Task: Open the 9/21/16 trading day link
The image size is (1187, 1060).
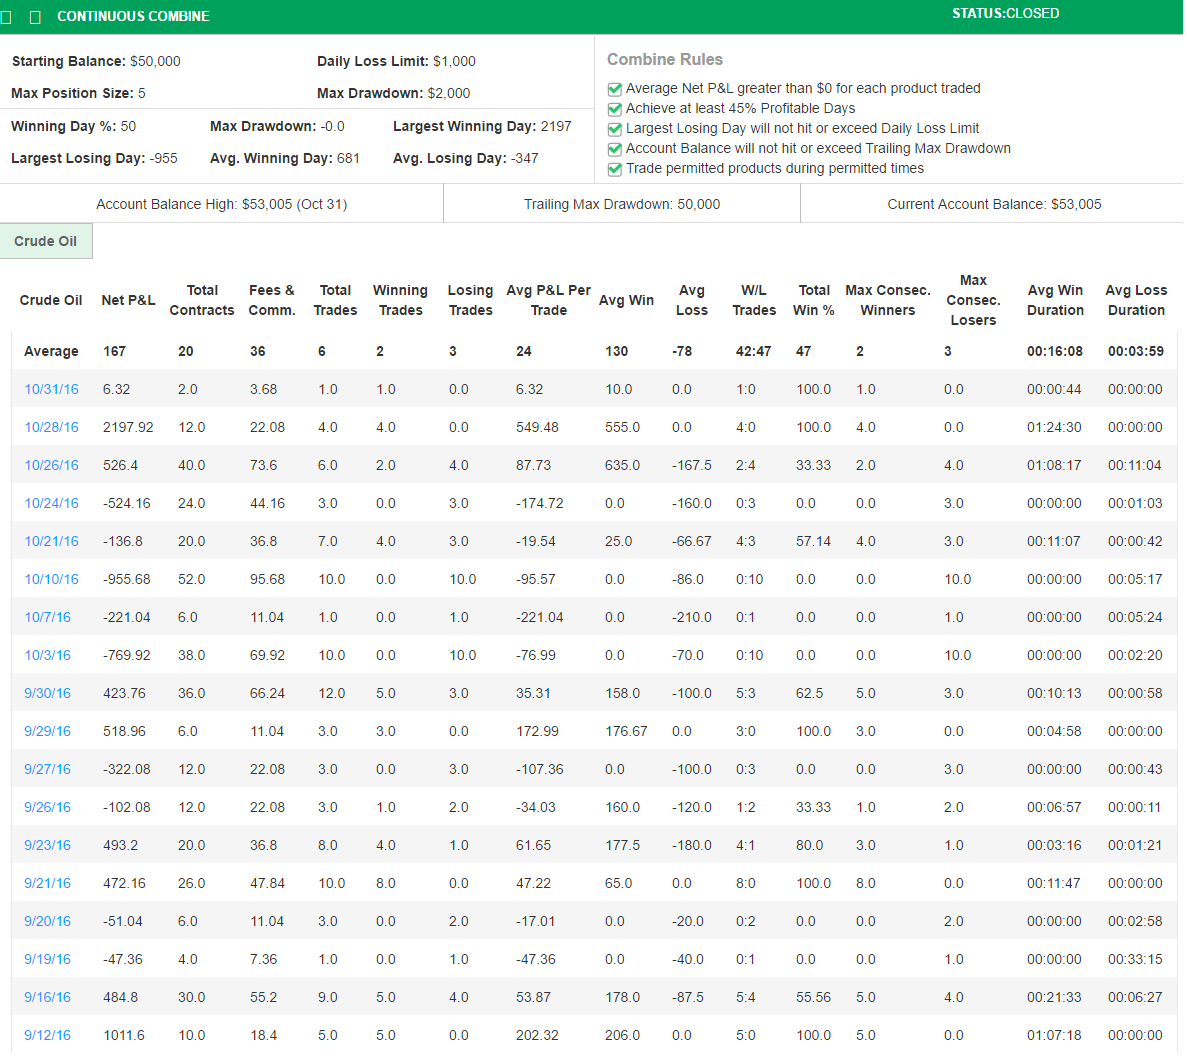Action: tap(47, 883)
